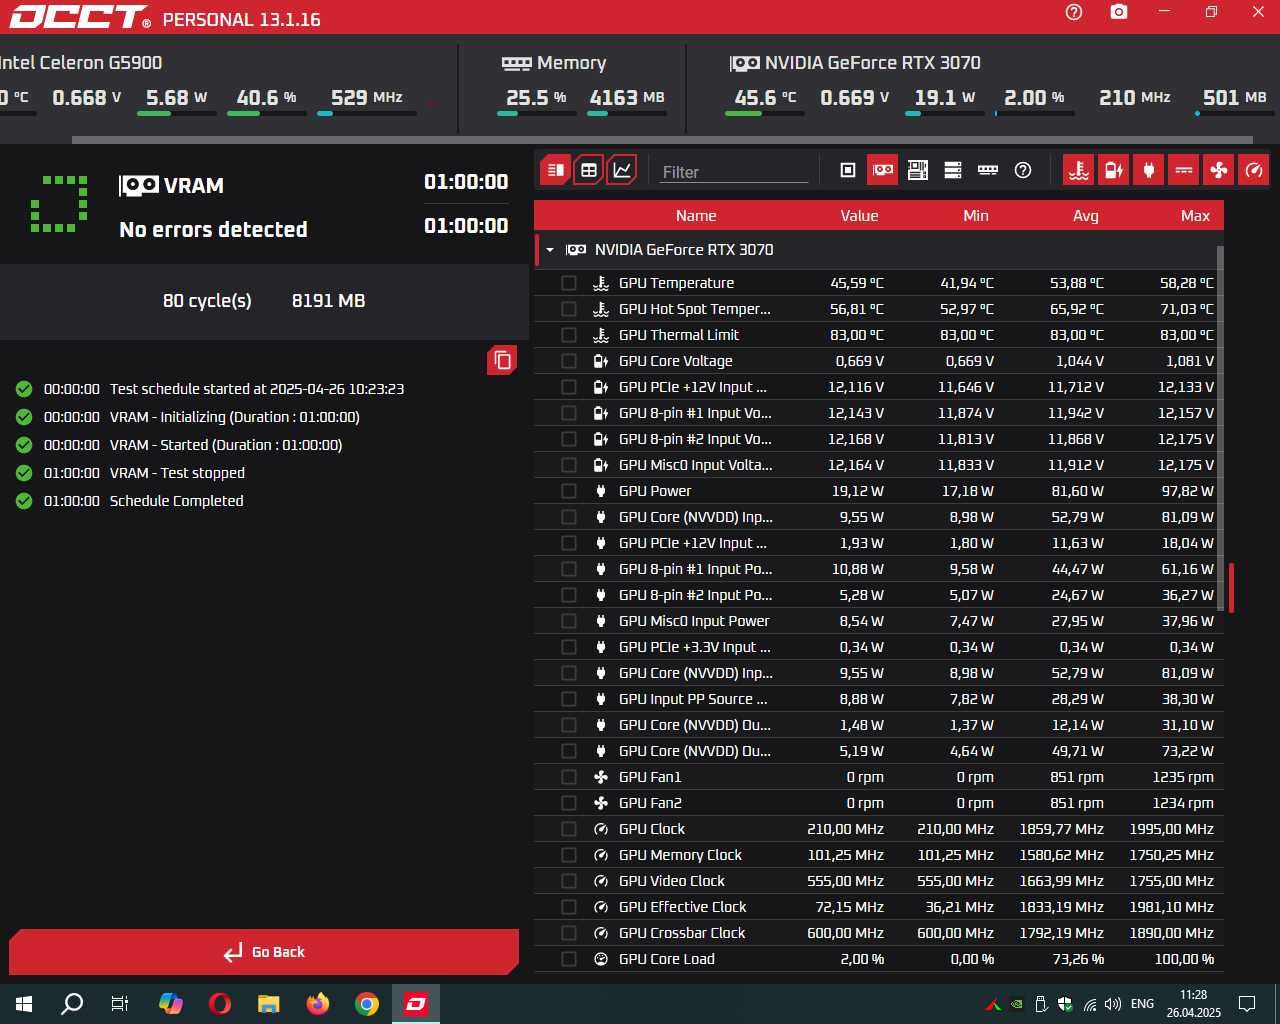
Task: Click thermometer icon of GPU Temperature row
Action: coord(601,283)
